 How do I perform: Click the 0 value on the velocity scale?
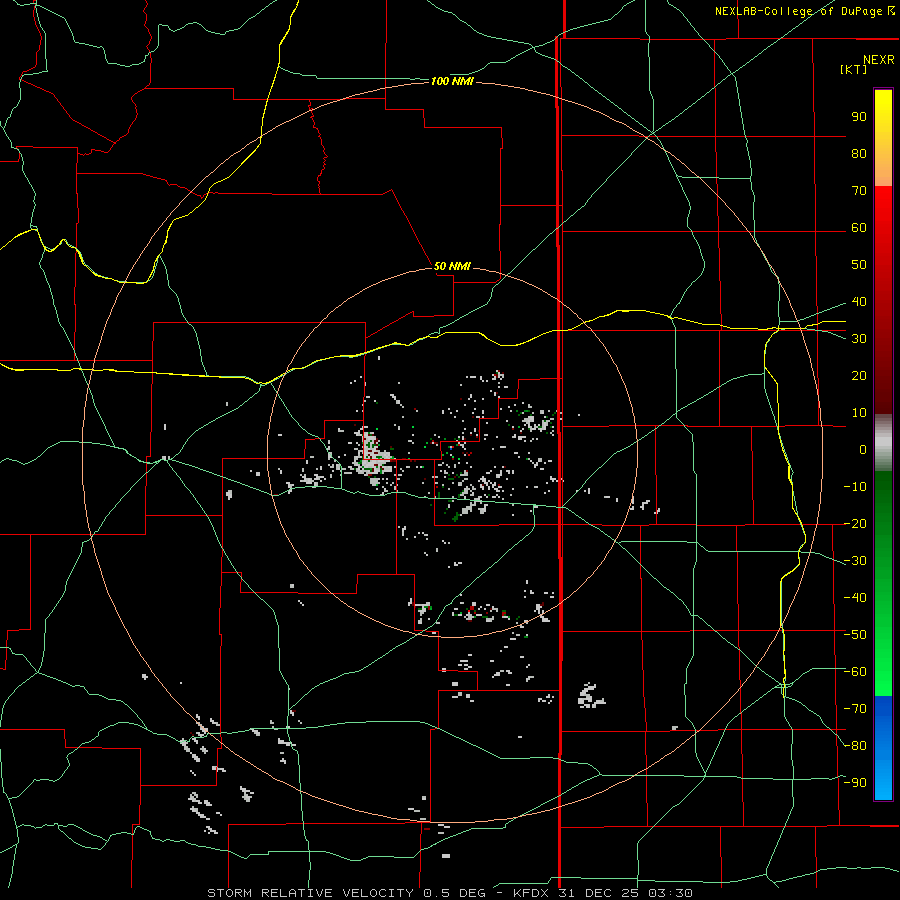click(x=863, y=450)
